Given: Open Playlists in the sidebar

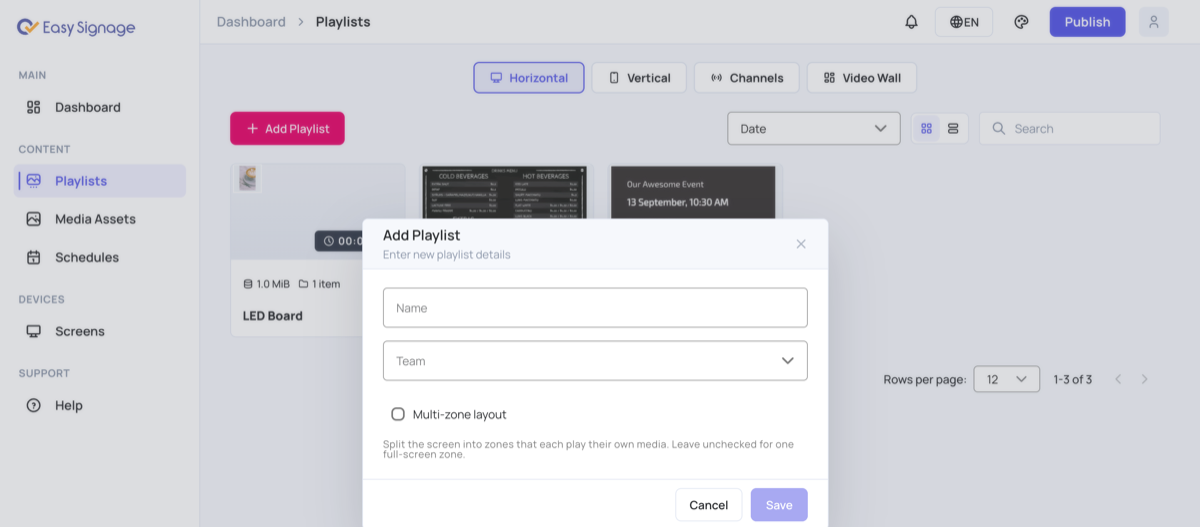Looking at the screenshot, I should click(x=100, y=181).
